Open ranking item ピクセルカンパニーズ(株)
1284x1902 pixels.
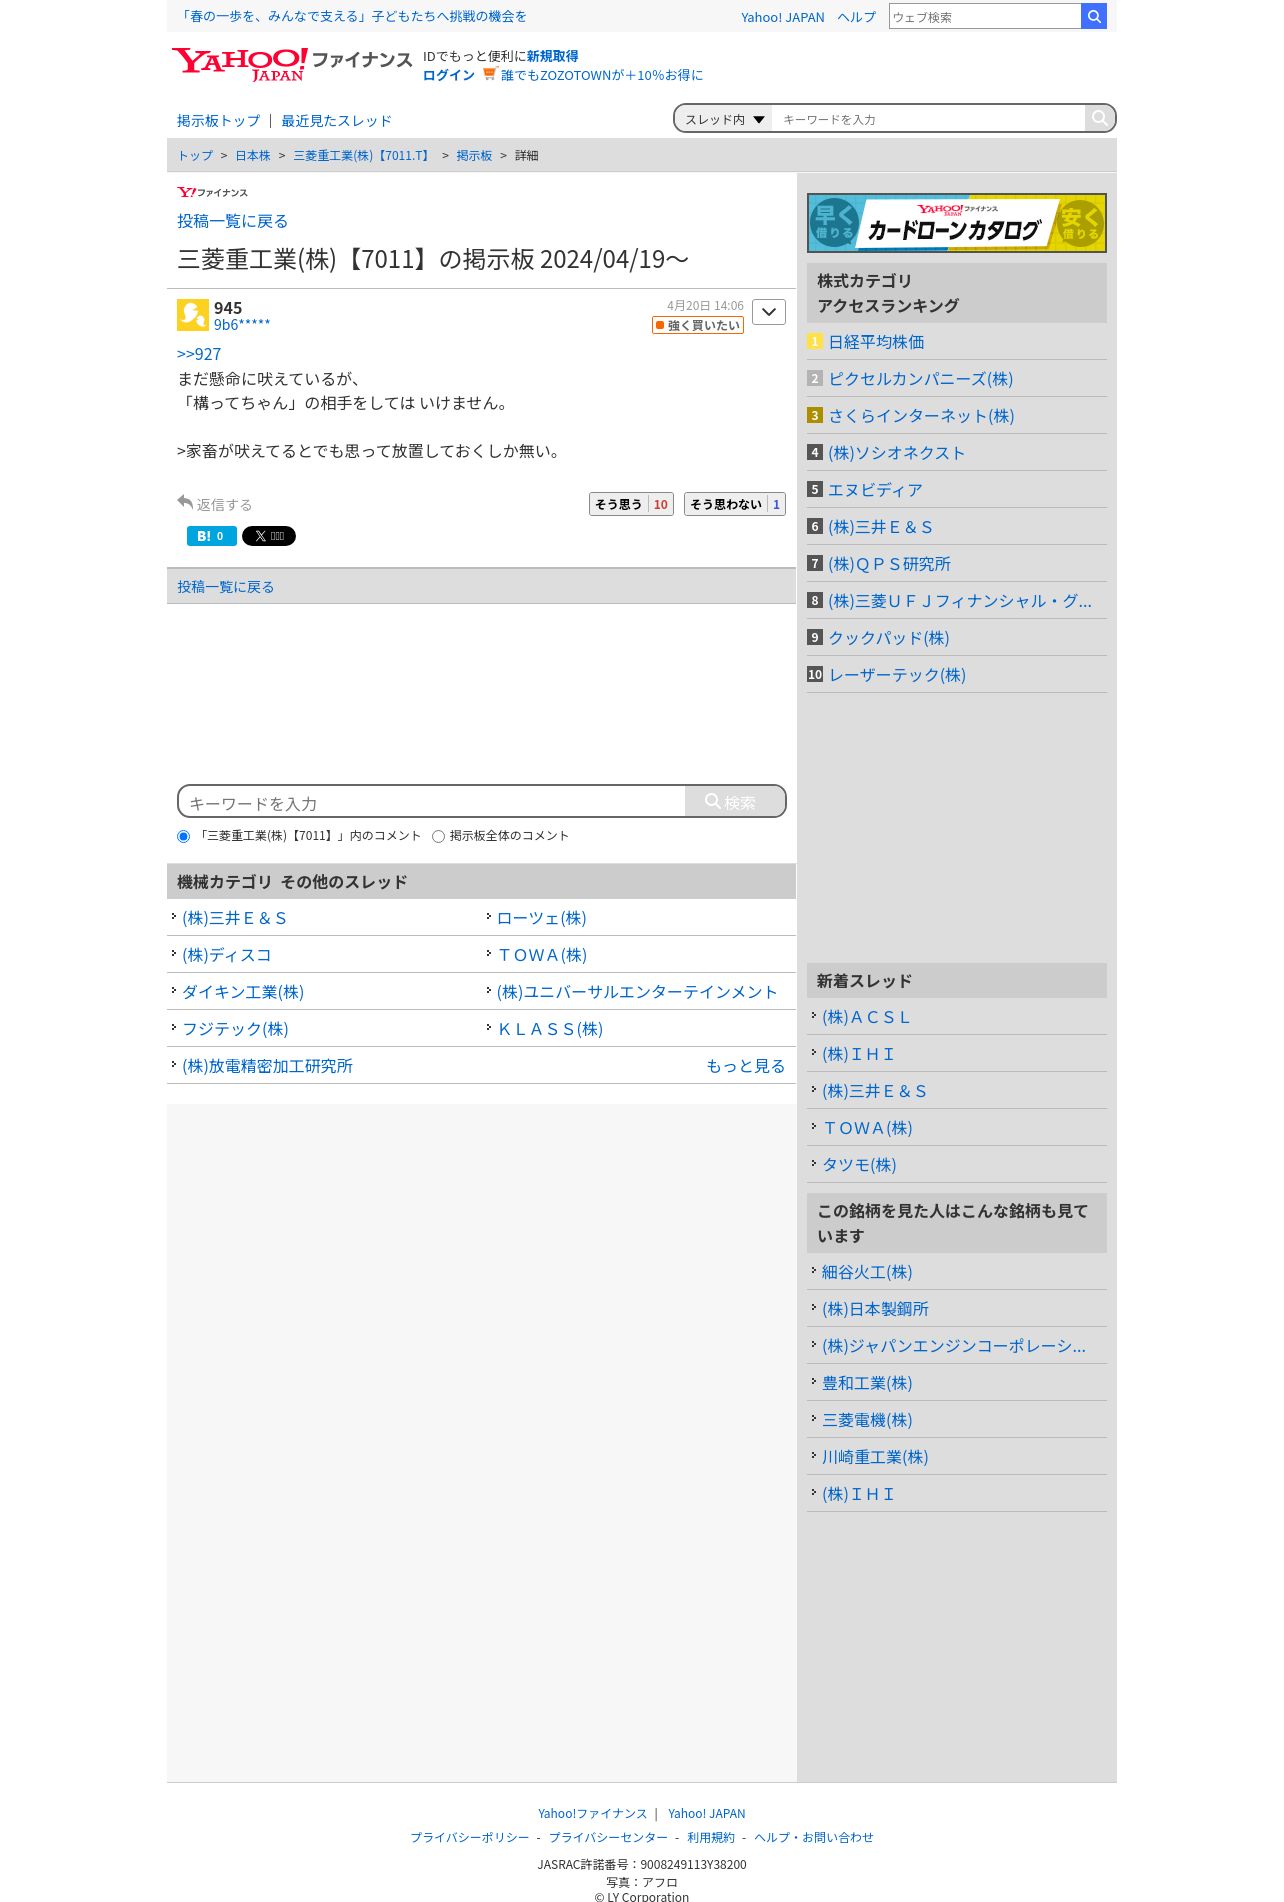921,379
